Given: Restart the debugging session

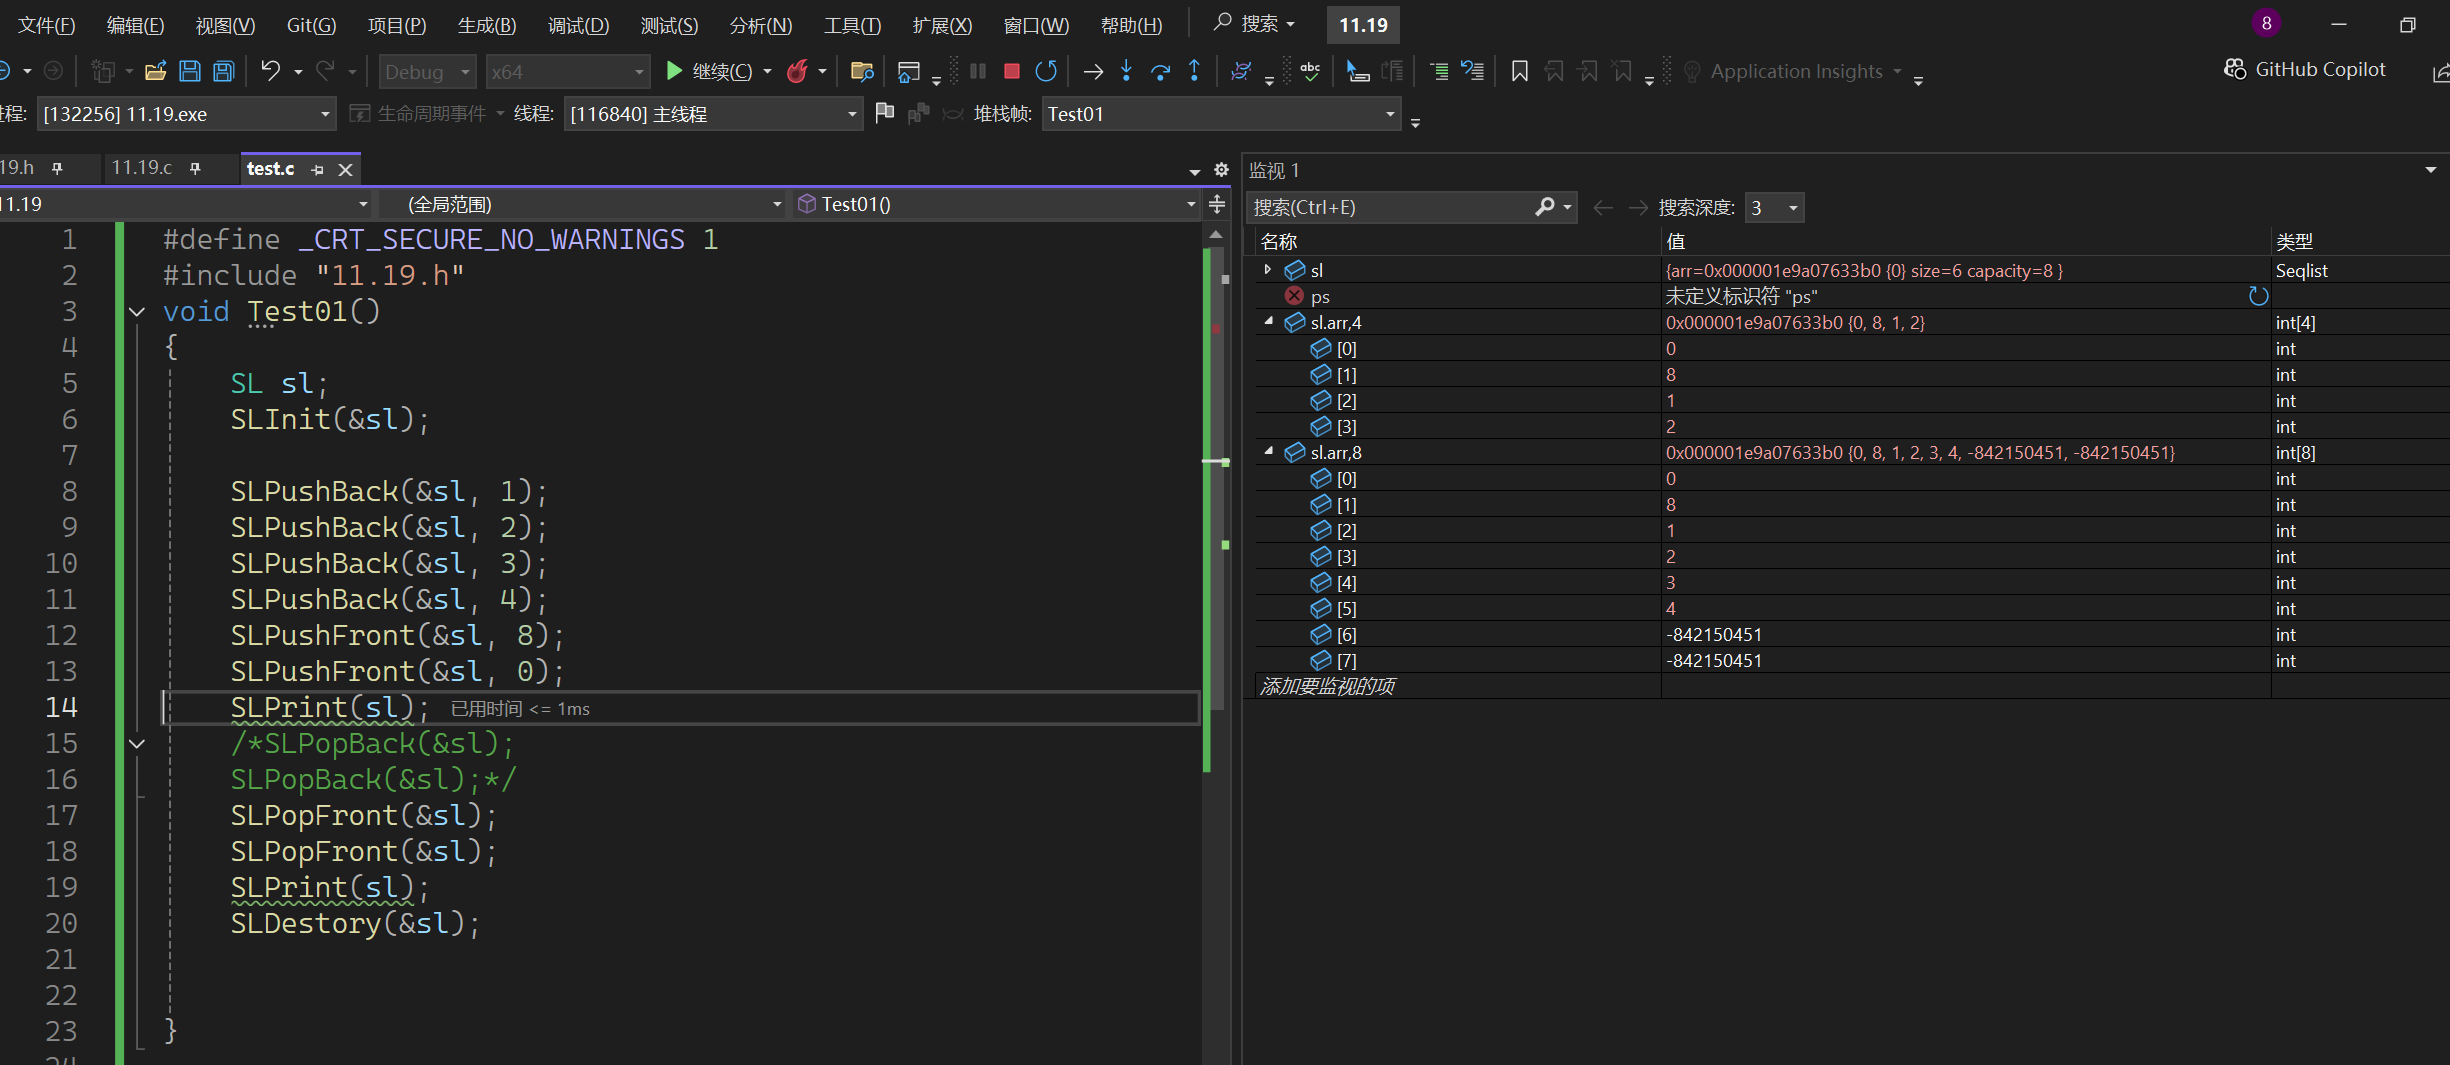Looking at the screenshot, I should [x=1046, y=71].
